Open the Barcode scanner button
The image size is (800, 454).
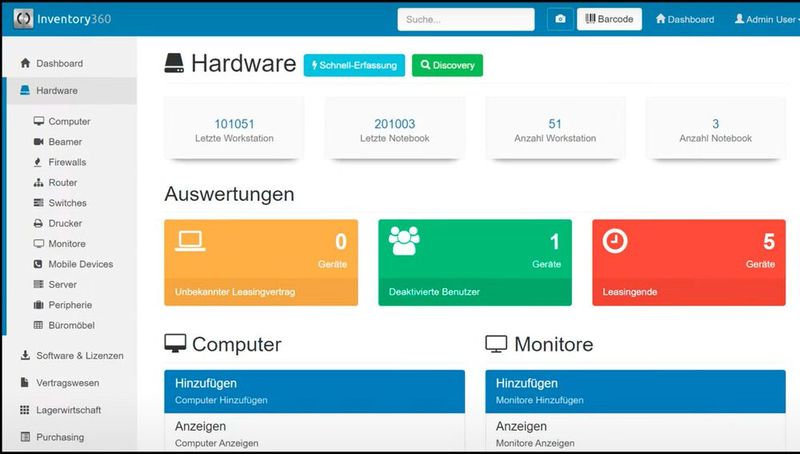[609, 19]
